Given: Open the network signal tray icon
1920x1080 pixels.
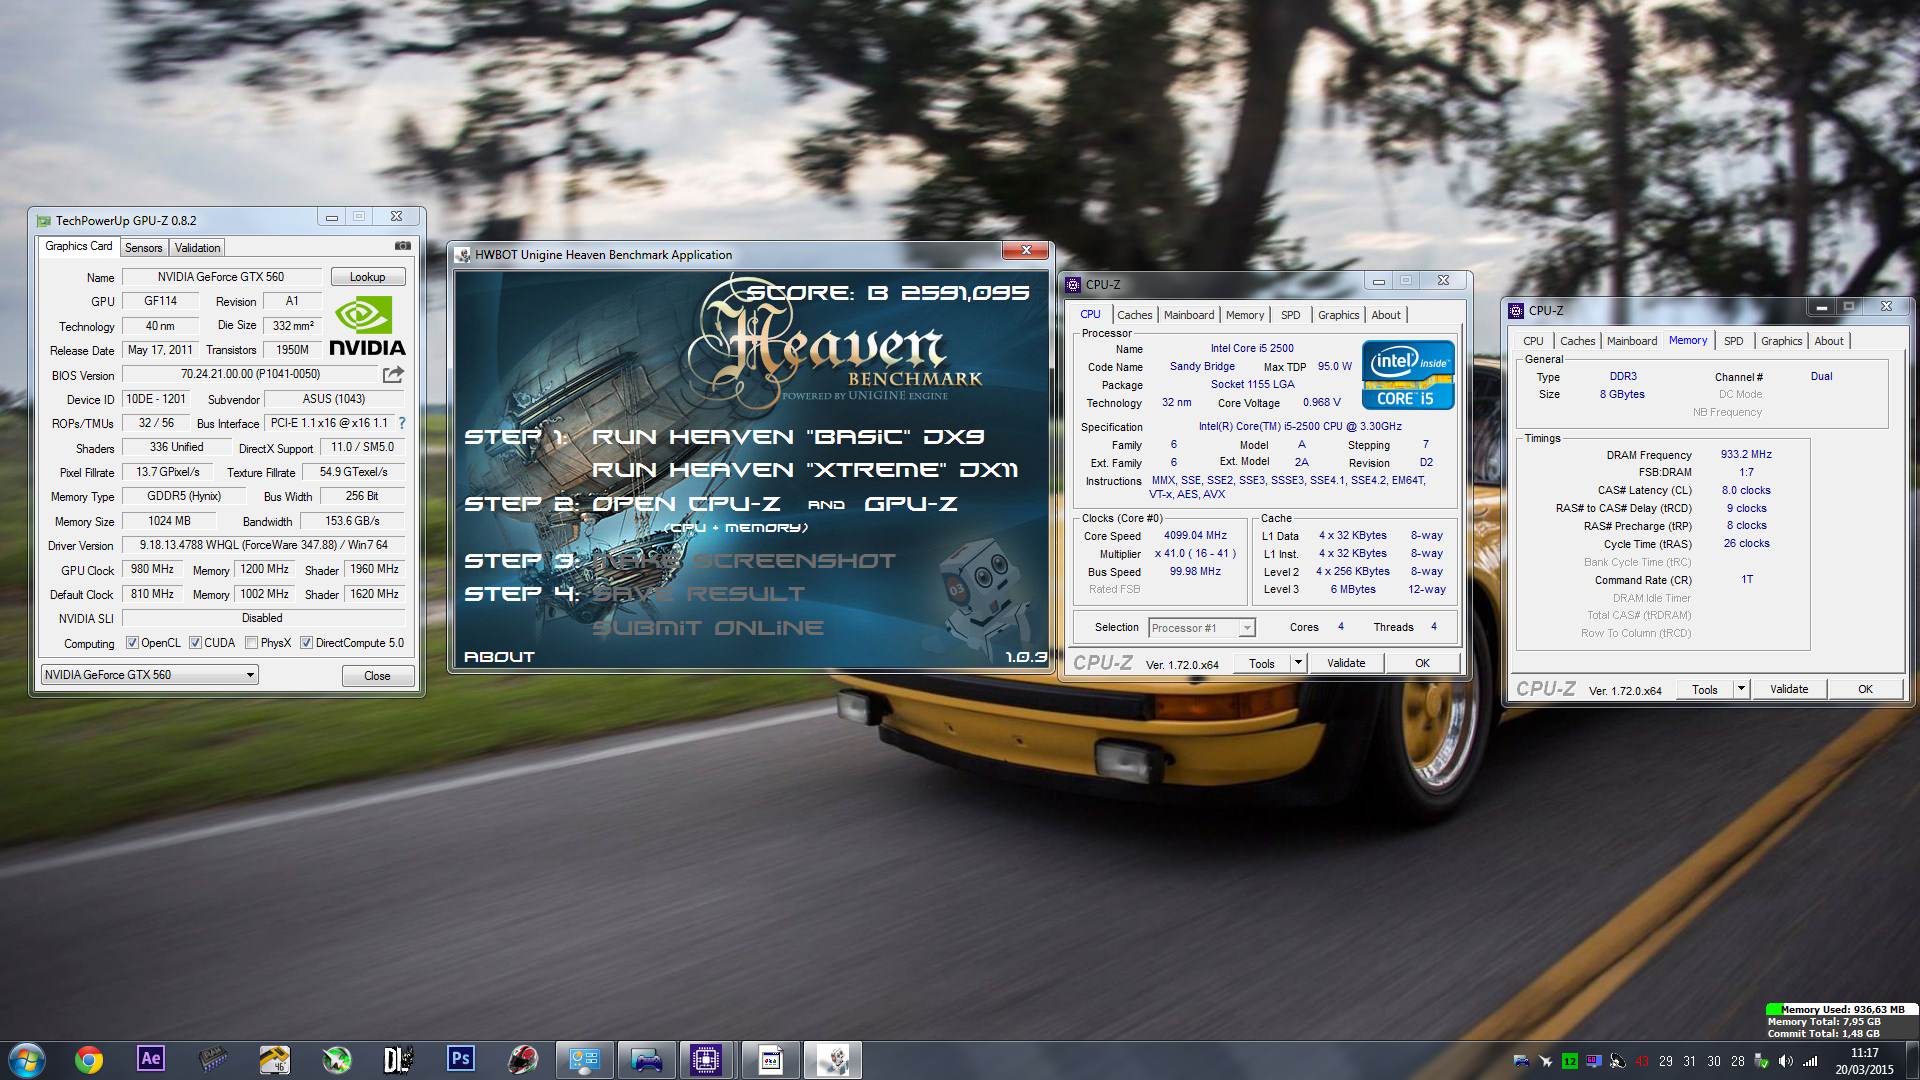Looking at the screenshot, I should [x=1810, y=1061].
